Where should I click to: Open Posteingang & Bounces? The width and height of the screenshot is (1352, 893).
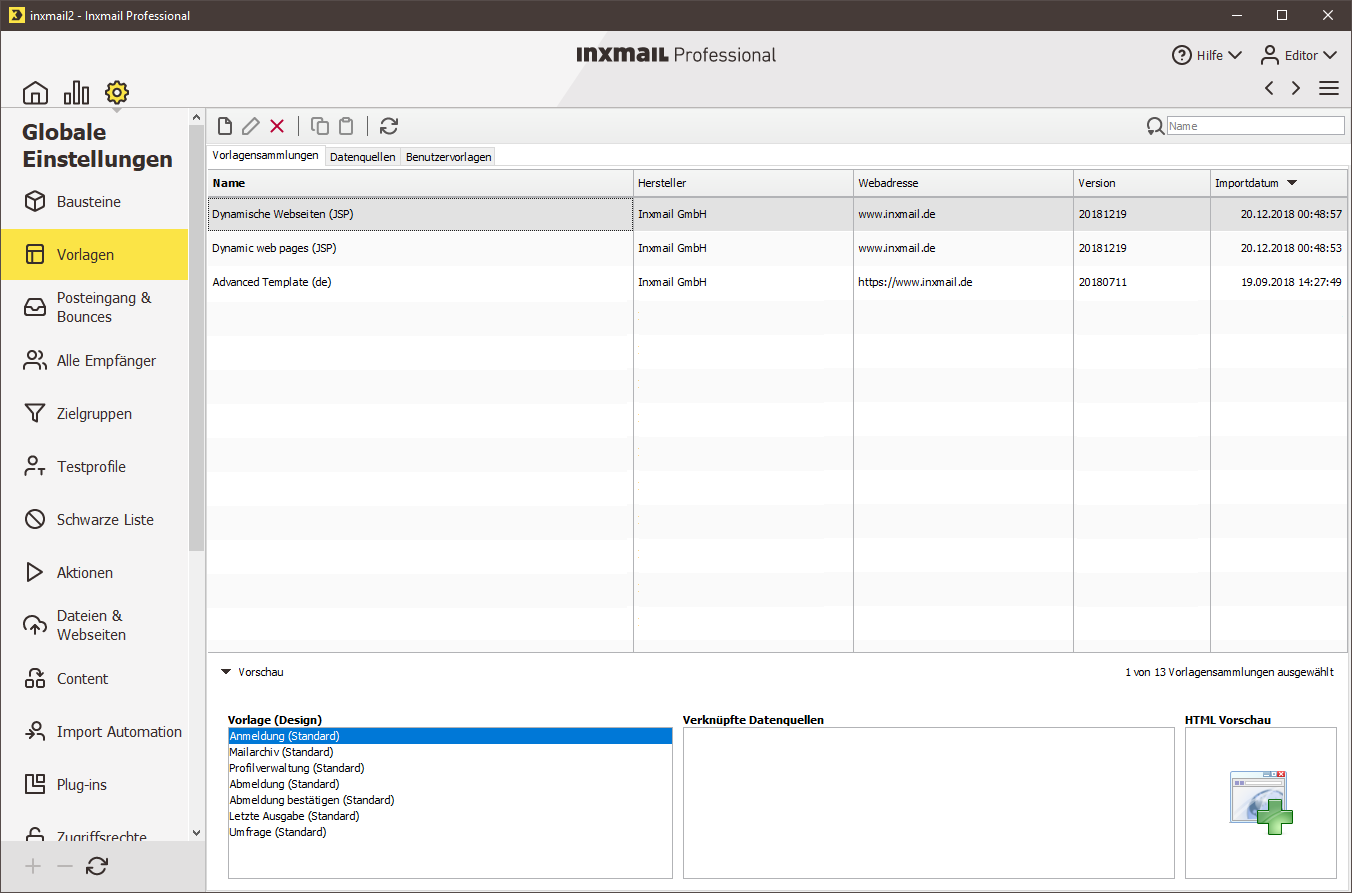(94, 307)
